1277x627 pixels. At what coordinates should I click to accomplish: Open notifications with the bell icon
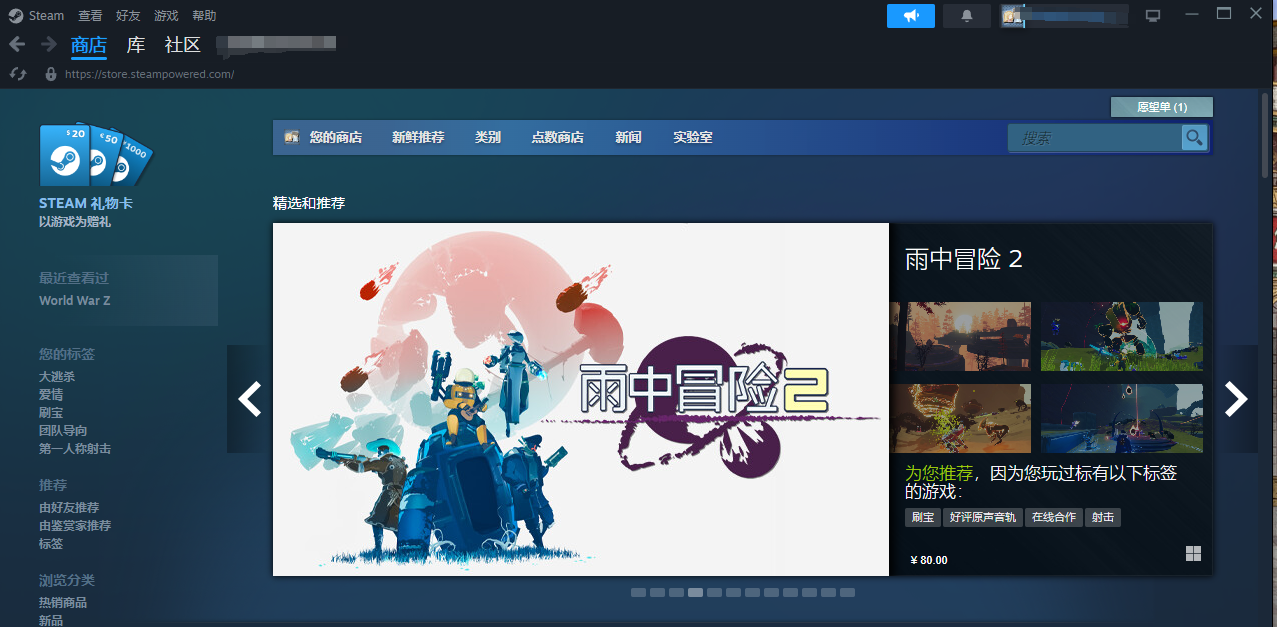point(966,16)
